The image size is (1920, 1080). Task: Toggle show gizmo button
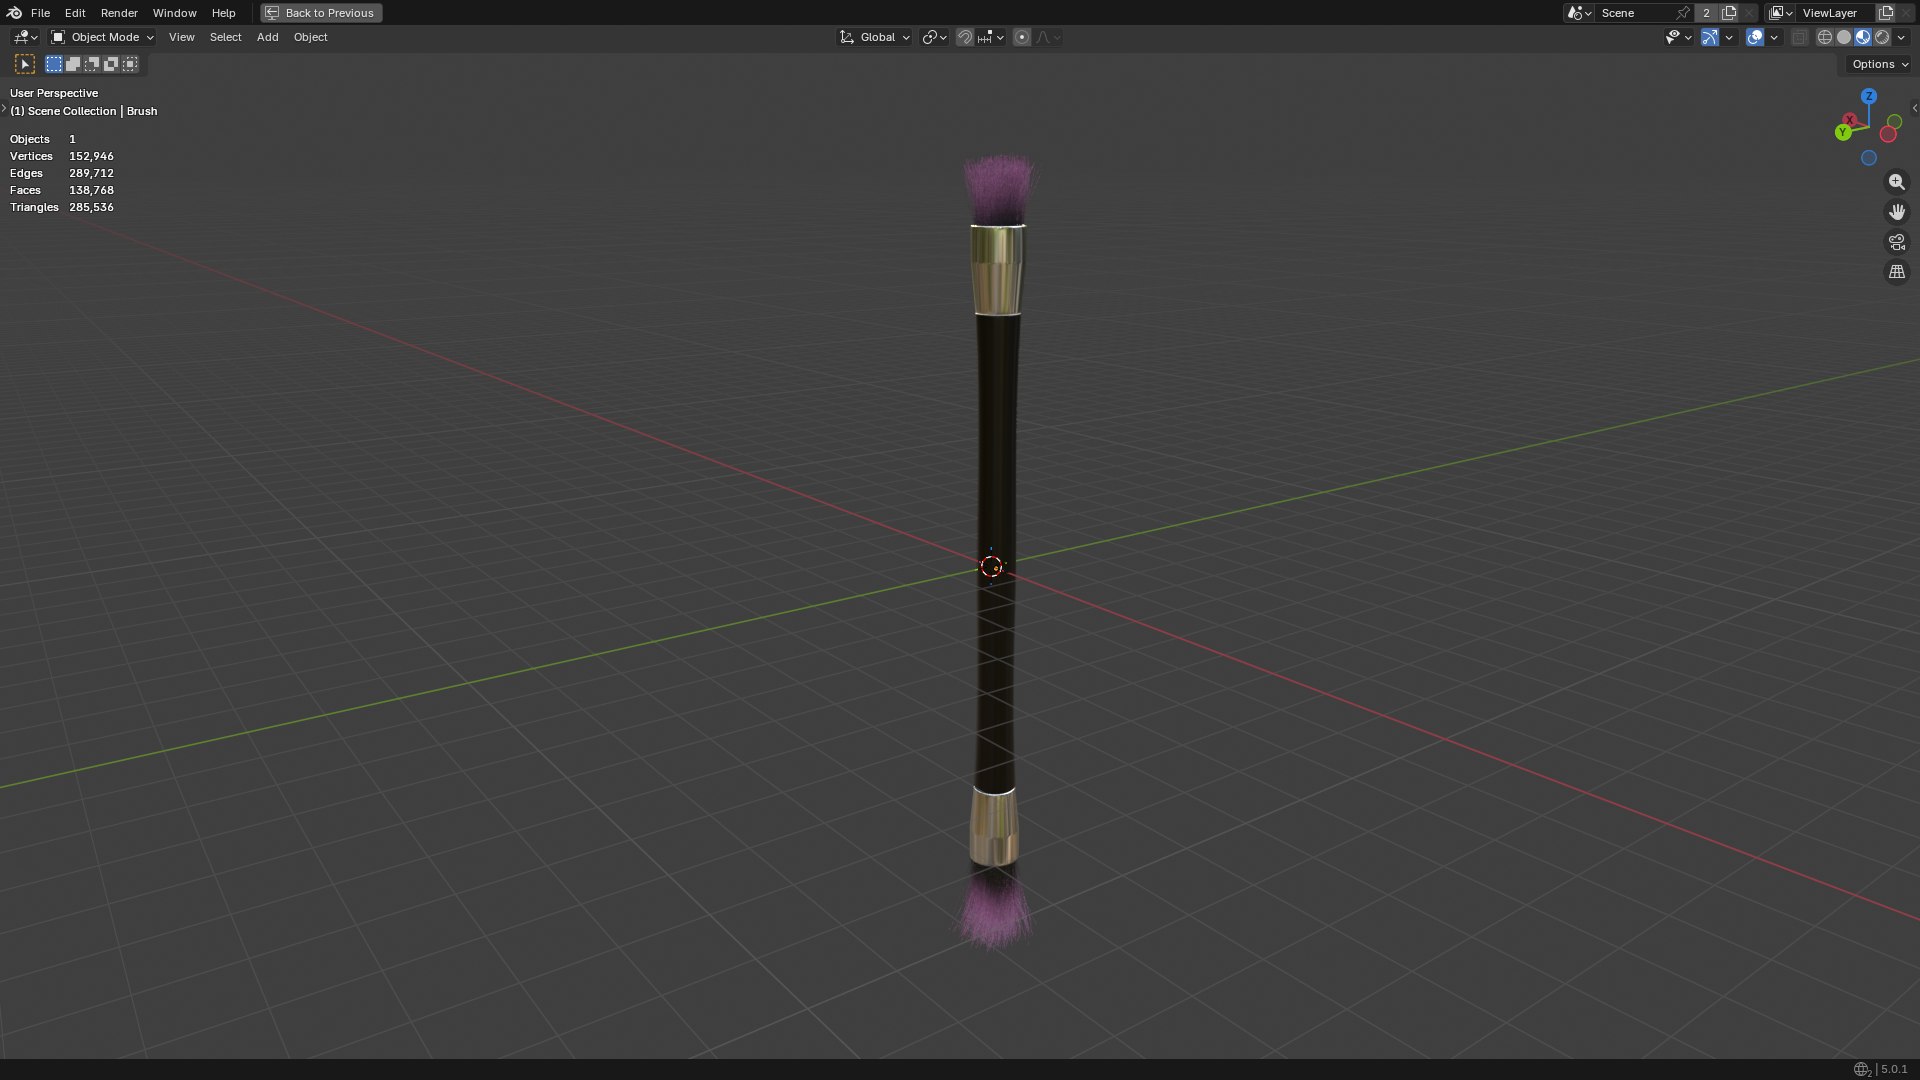point(1710,37)
